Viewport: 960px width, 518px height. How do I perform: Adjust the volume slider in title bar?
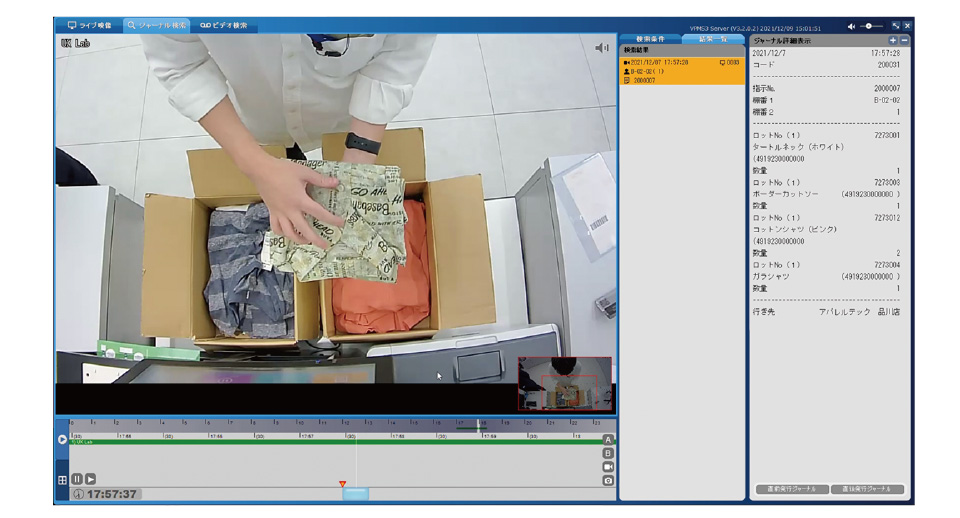[x=870, y=25]
